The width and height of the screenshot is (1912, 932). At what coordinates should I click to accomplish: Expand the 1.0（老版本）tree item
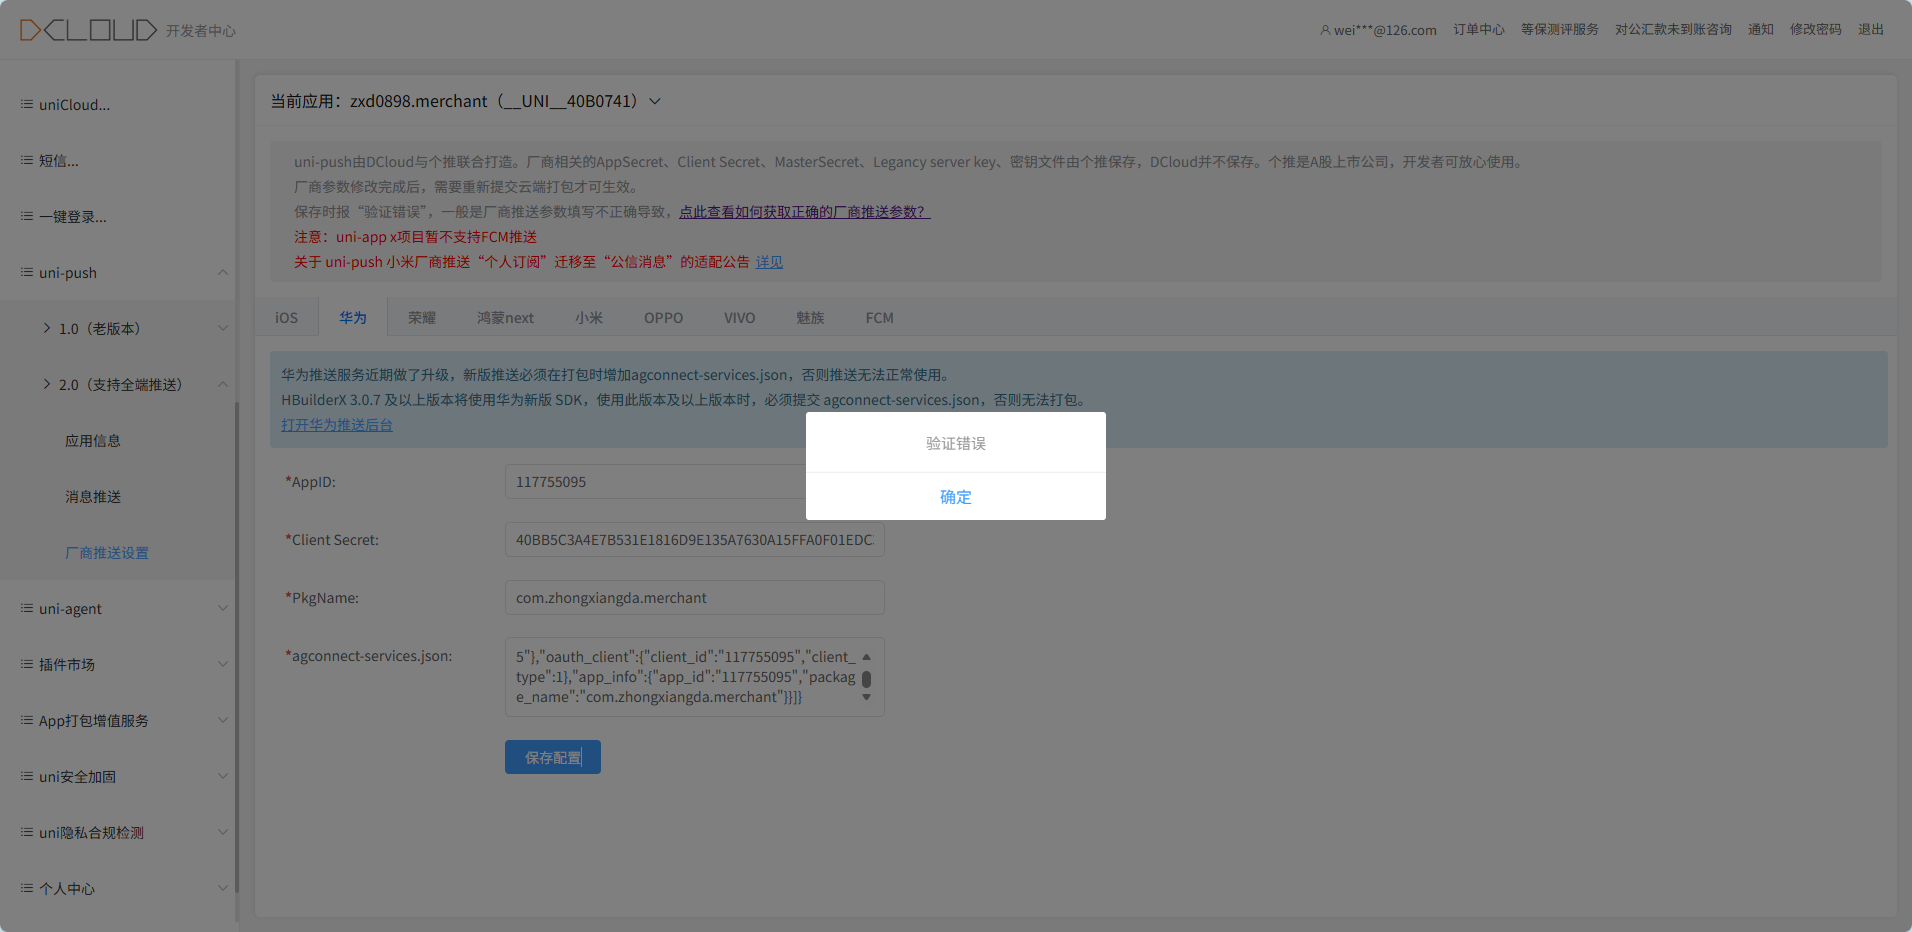coord(46,328)
